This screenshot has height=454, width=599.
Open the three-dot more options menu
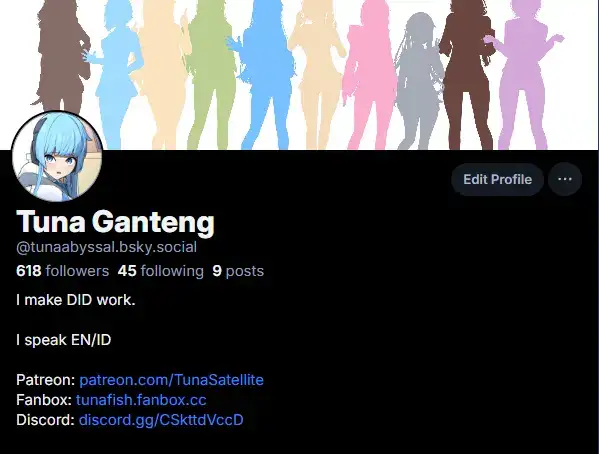click(x=565, y=179)
